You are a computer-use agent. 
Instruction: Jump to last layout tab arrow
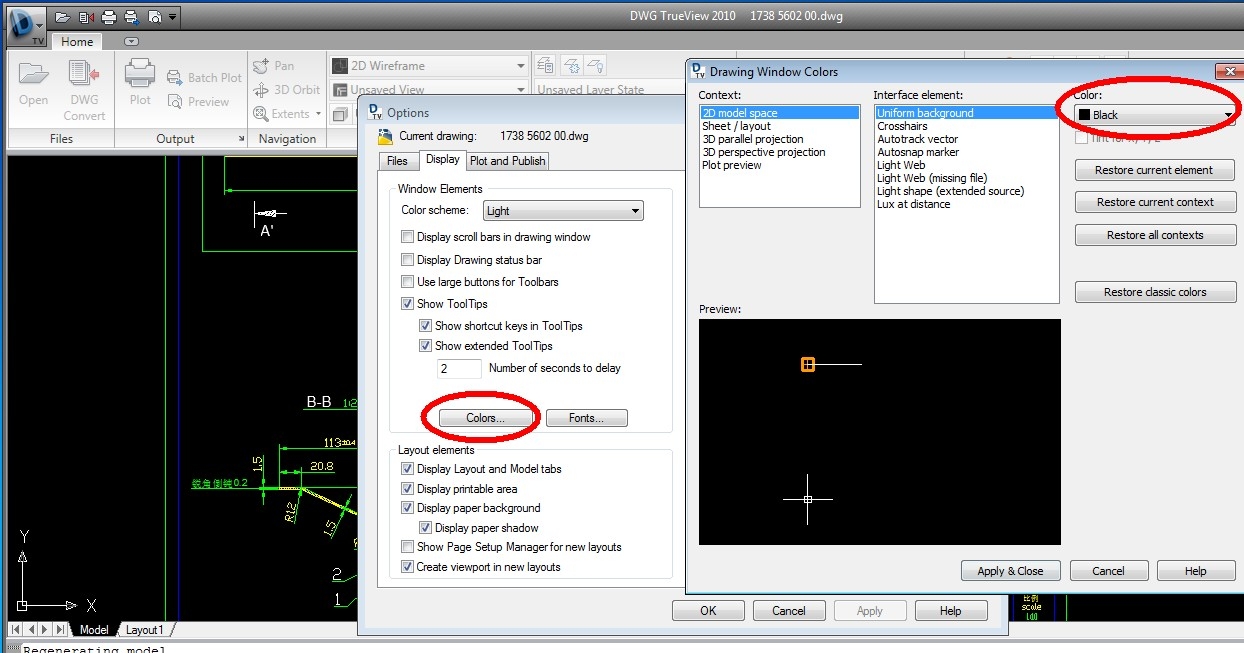tap(61, 630)
